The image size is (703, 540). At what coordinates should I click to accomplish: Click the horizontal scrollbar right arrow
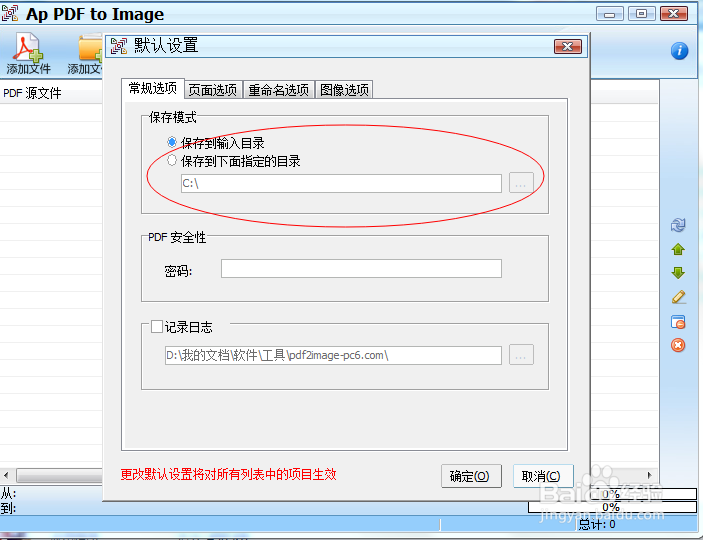pos(650,475)
